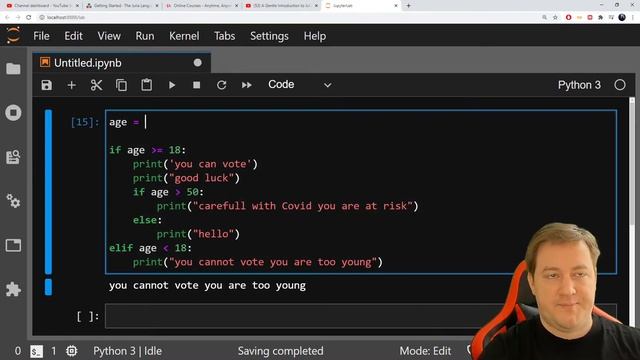Open the Chrome profile avatar
Screen dimensions: 640x360
click(x=622, y=17)
